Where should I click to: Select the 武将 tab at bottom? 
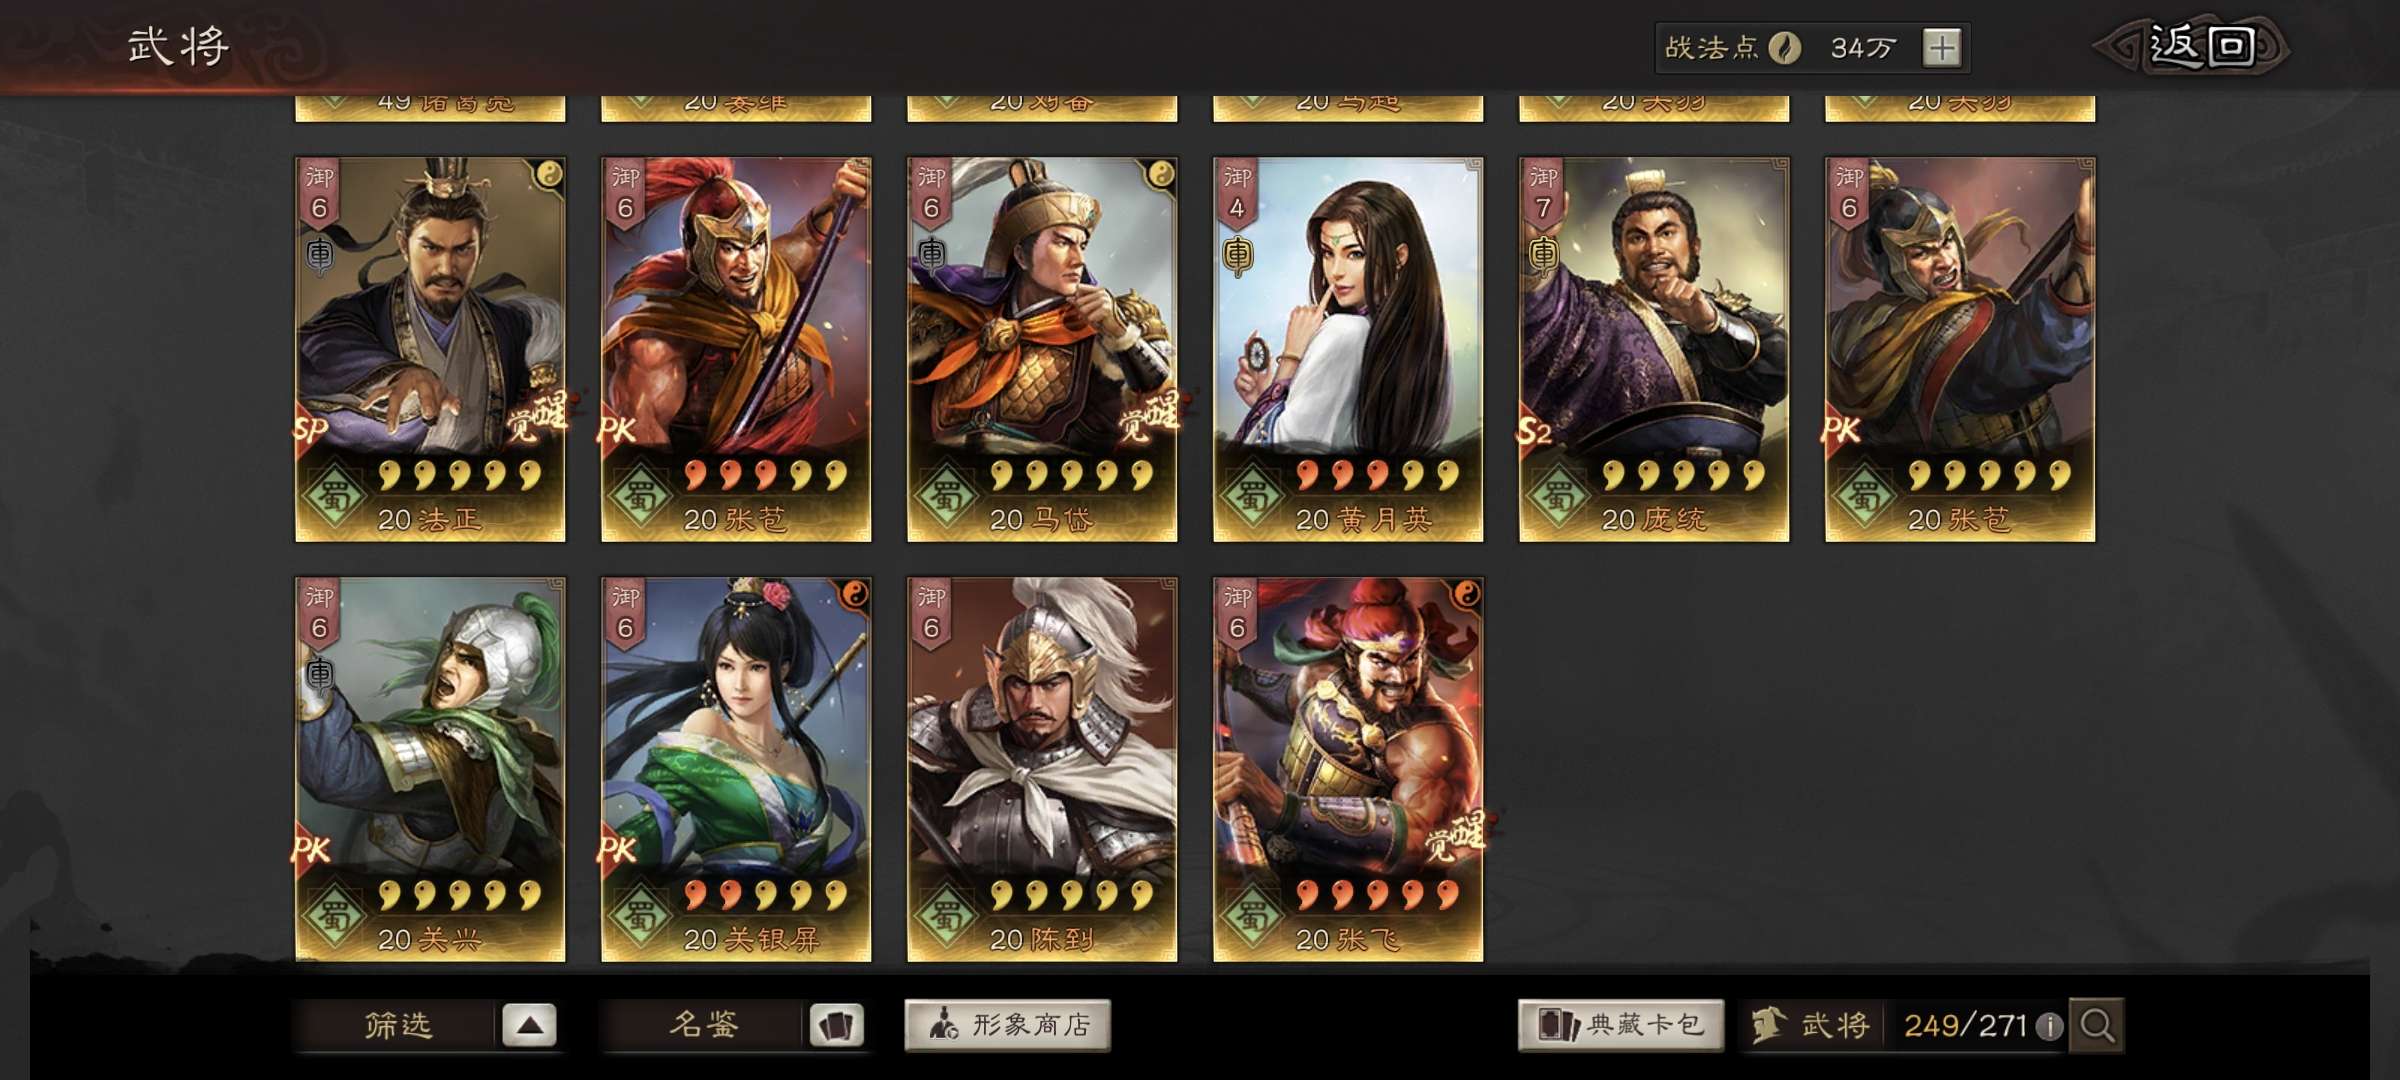coord(1811,1025)
